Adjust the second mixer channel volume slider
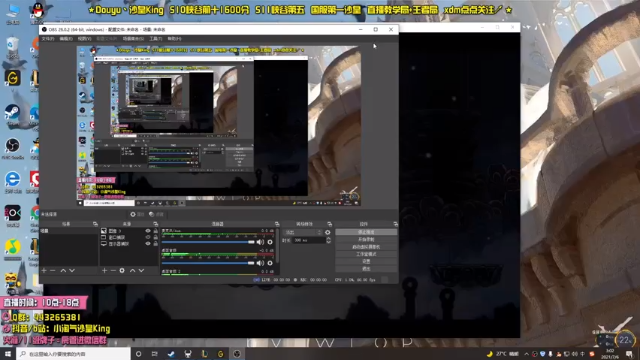640x360 pixels. (208, 263)
